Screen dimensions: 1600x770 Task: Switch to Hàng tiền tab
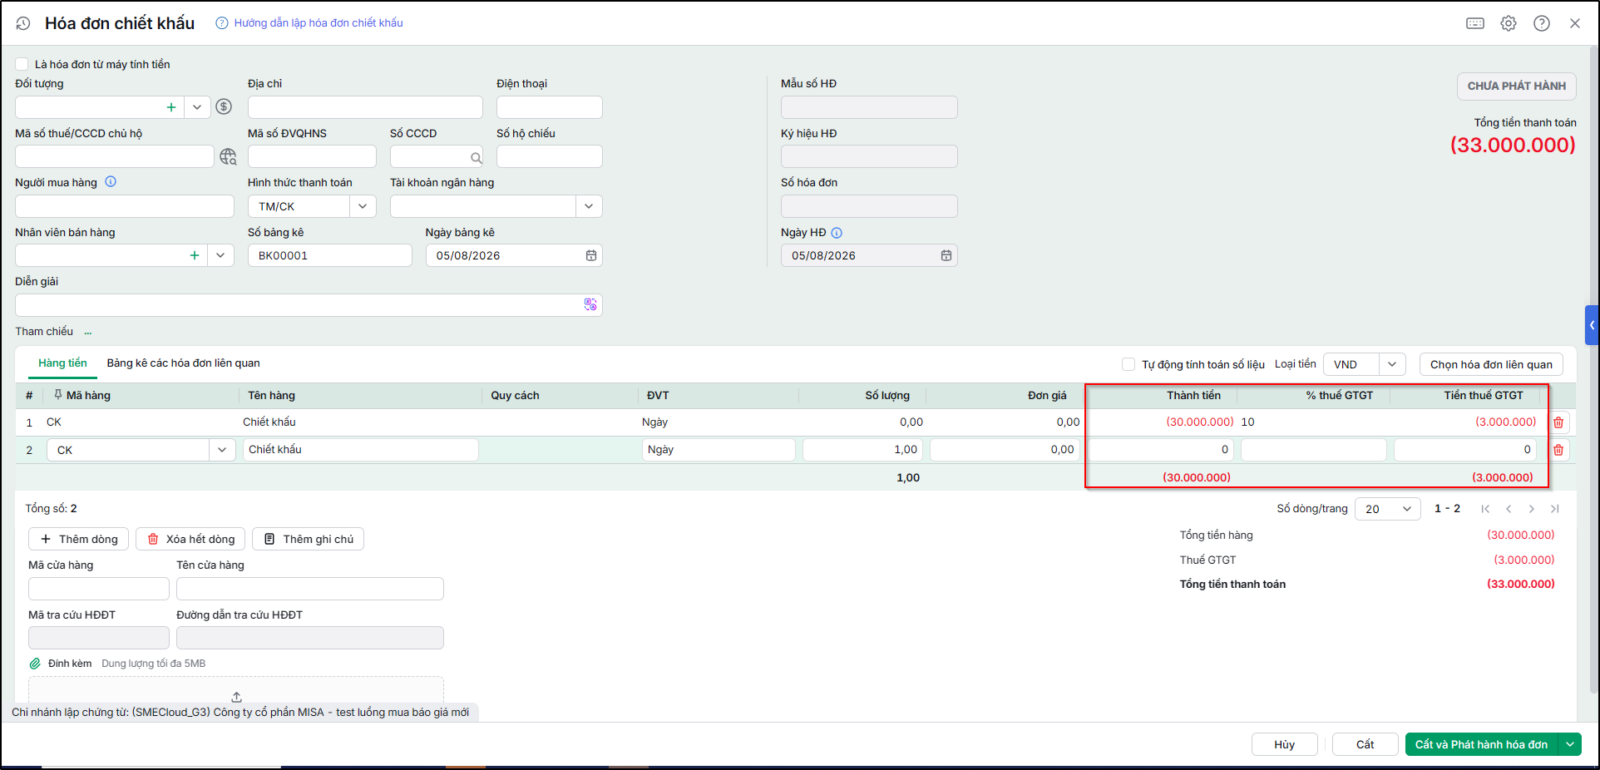[63, 363]
